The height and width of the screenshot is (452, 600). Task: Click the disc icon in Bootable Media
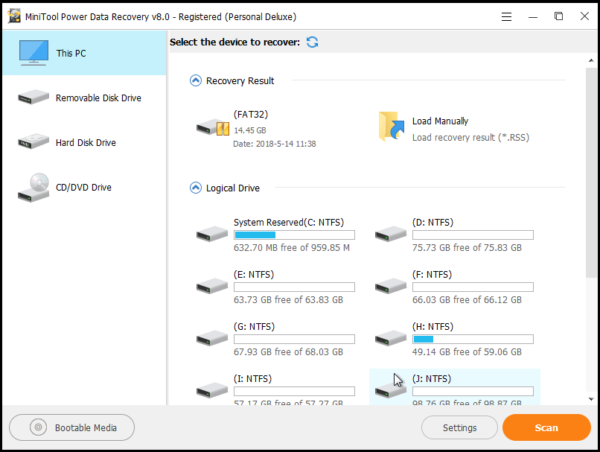click(38, 427)
